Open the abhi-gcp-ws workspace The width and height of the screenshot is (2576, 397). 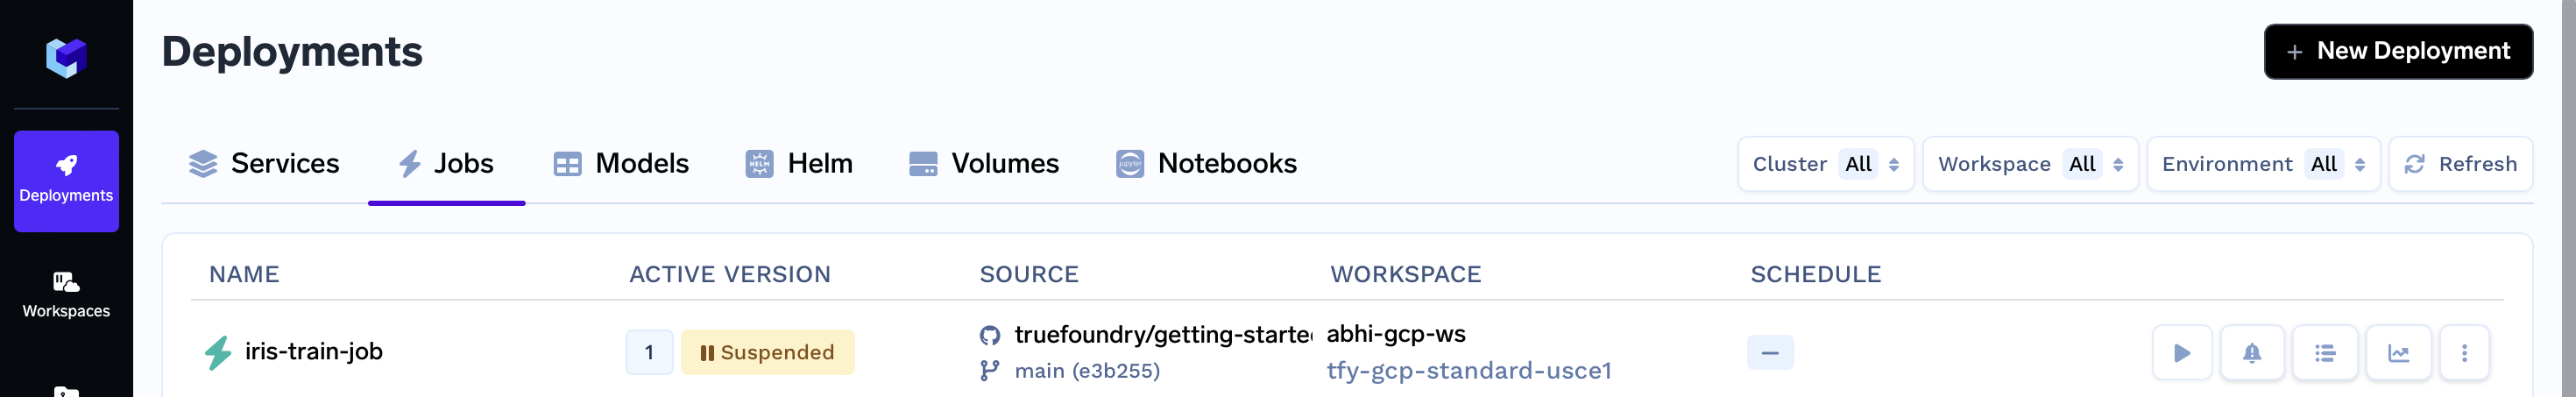tap(1396, 334)
